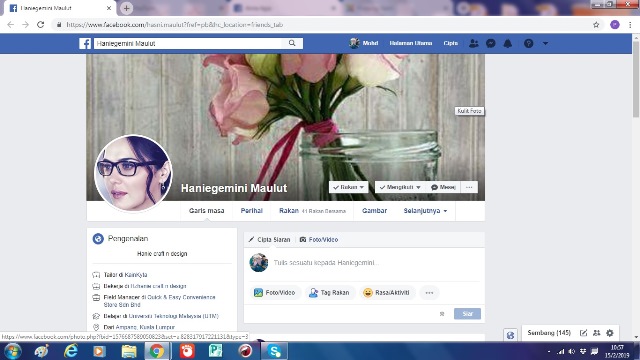
Task: Select the Cipta Siaran composer tab
Action: [269, 240]
